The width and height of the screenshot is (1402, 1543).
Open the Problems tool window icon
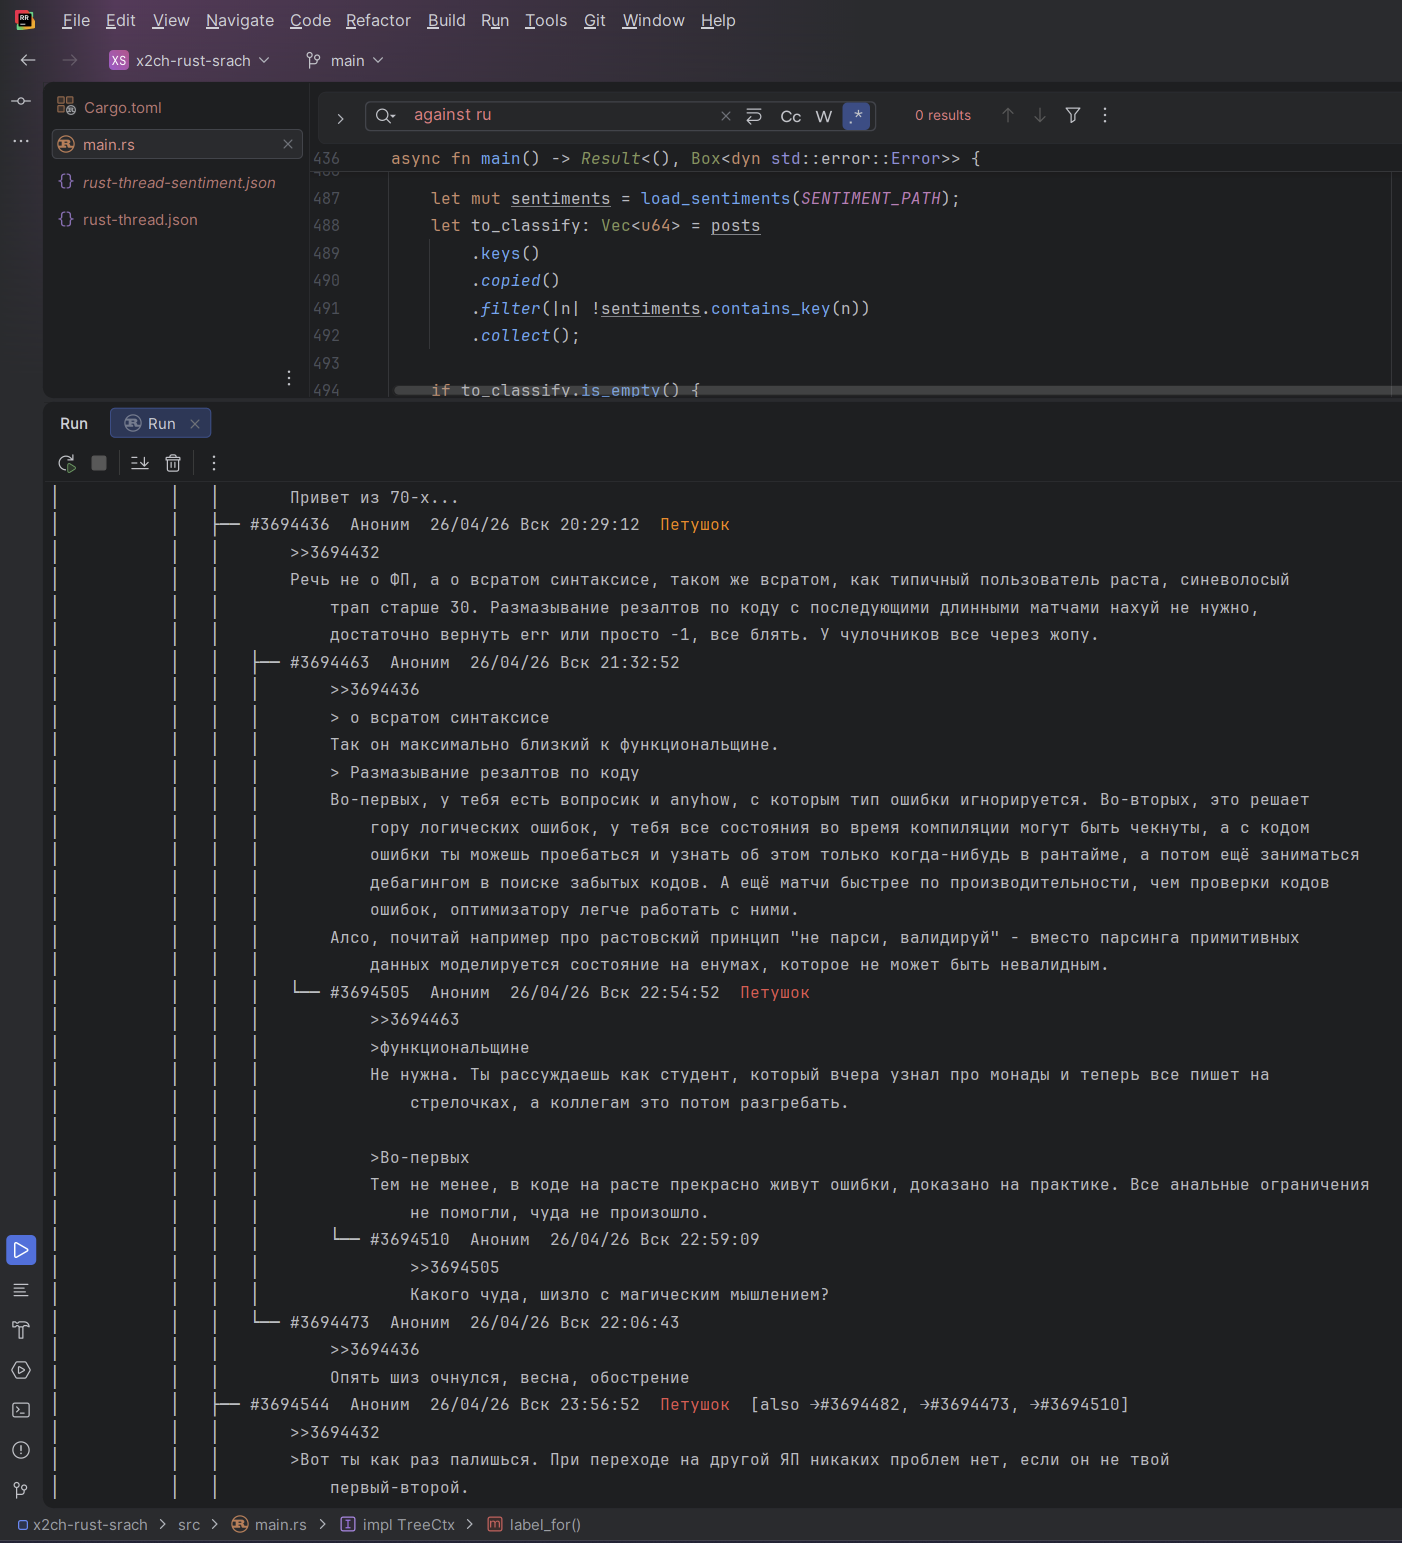[x=21, y=1450]
